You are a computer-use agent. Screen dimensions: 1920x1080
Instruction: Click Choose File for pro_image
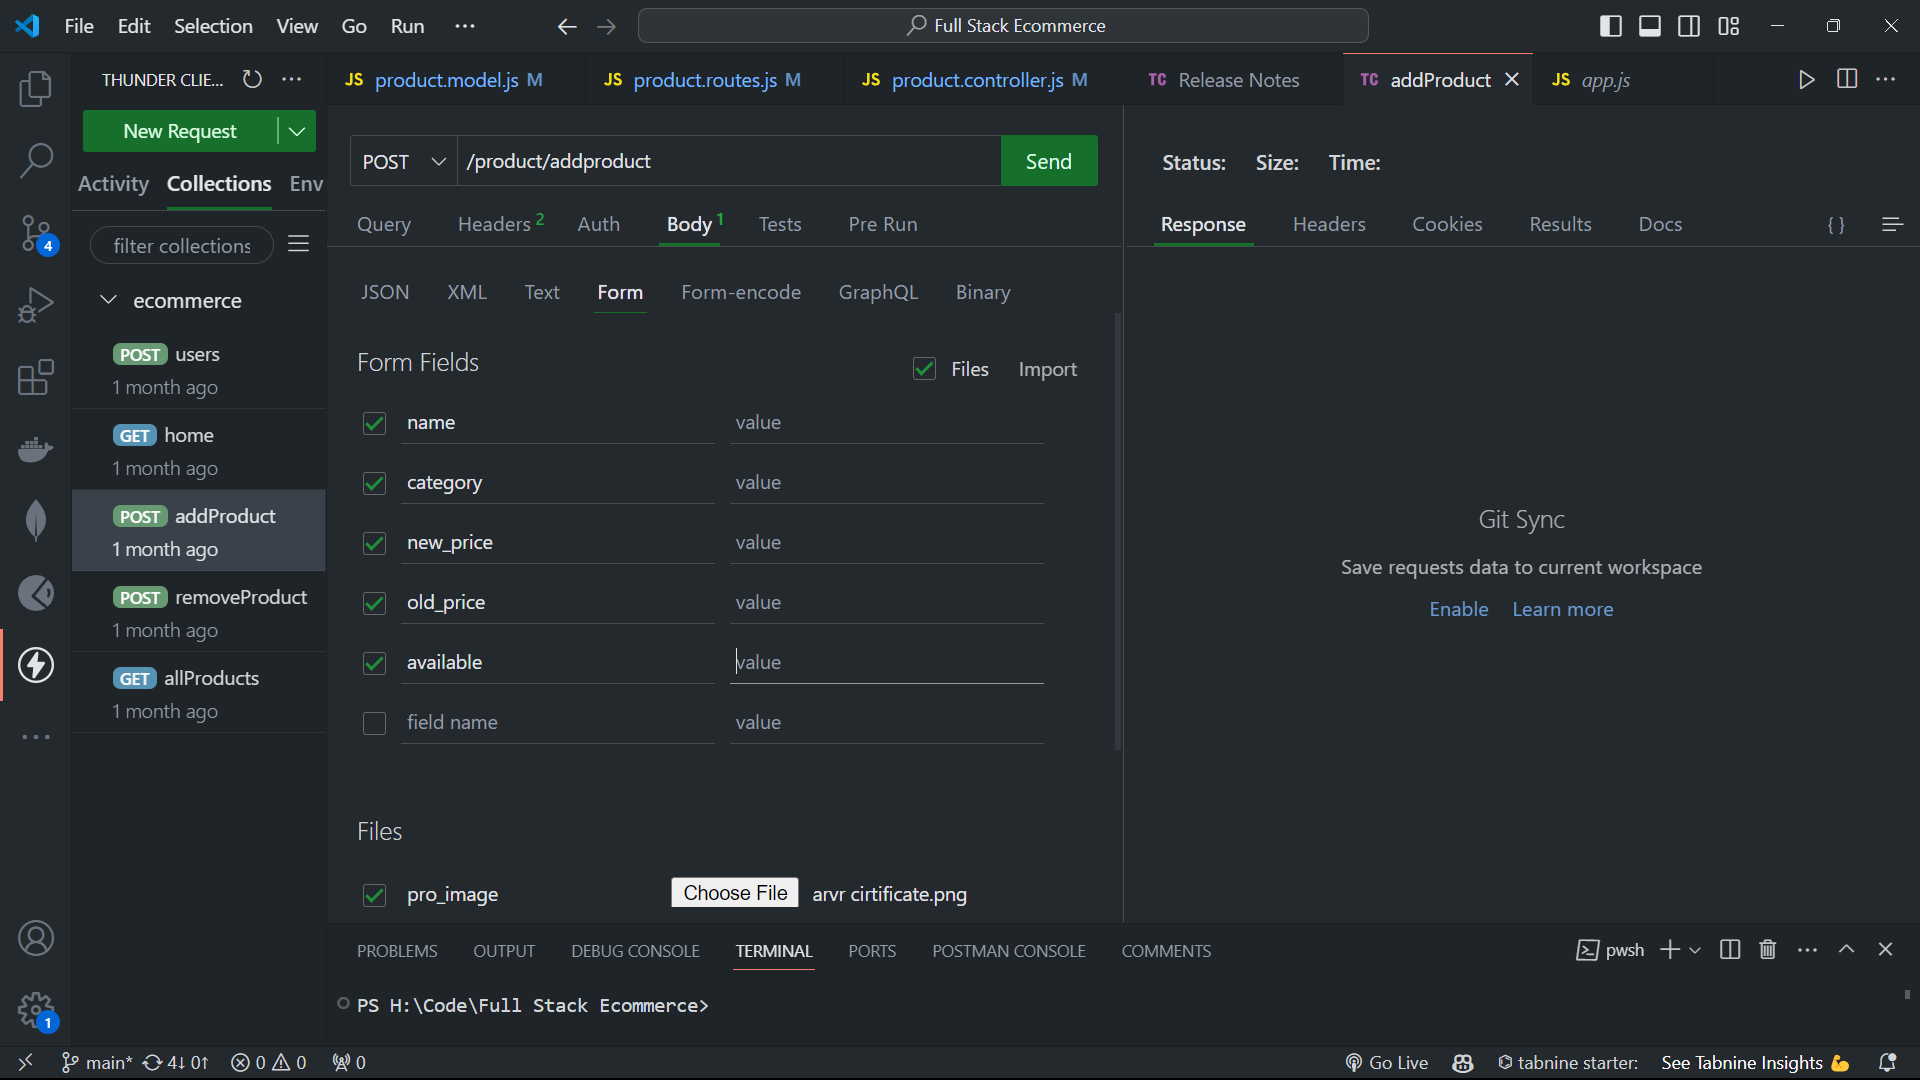(x=735, y=893)
